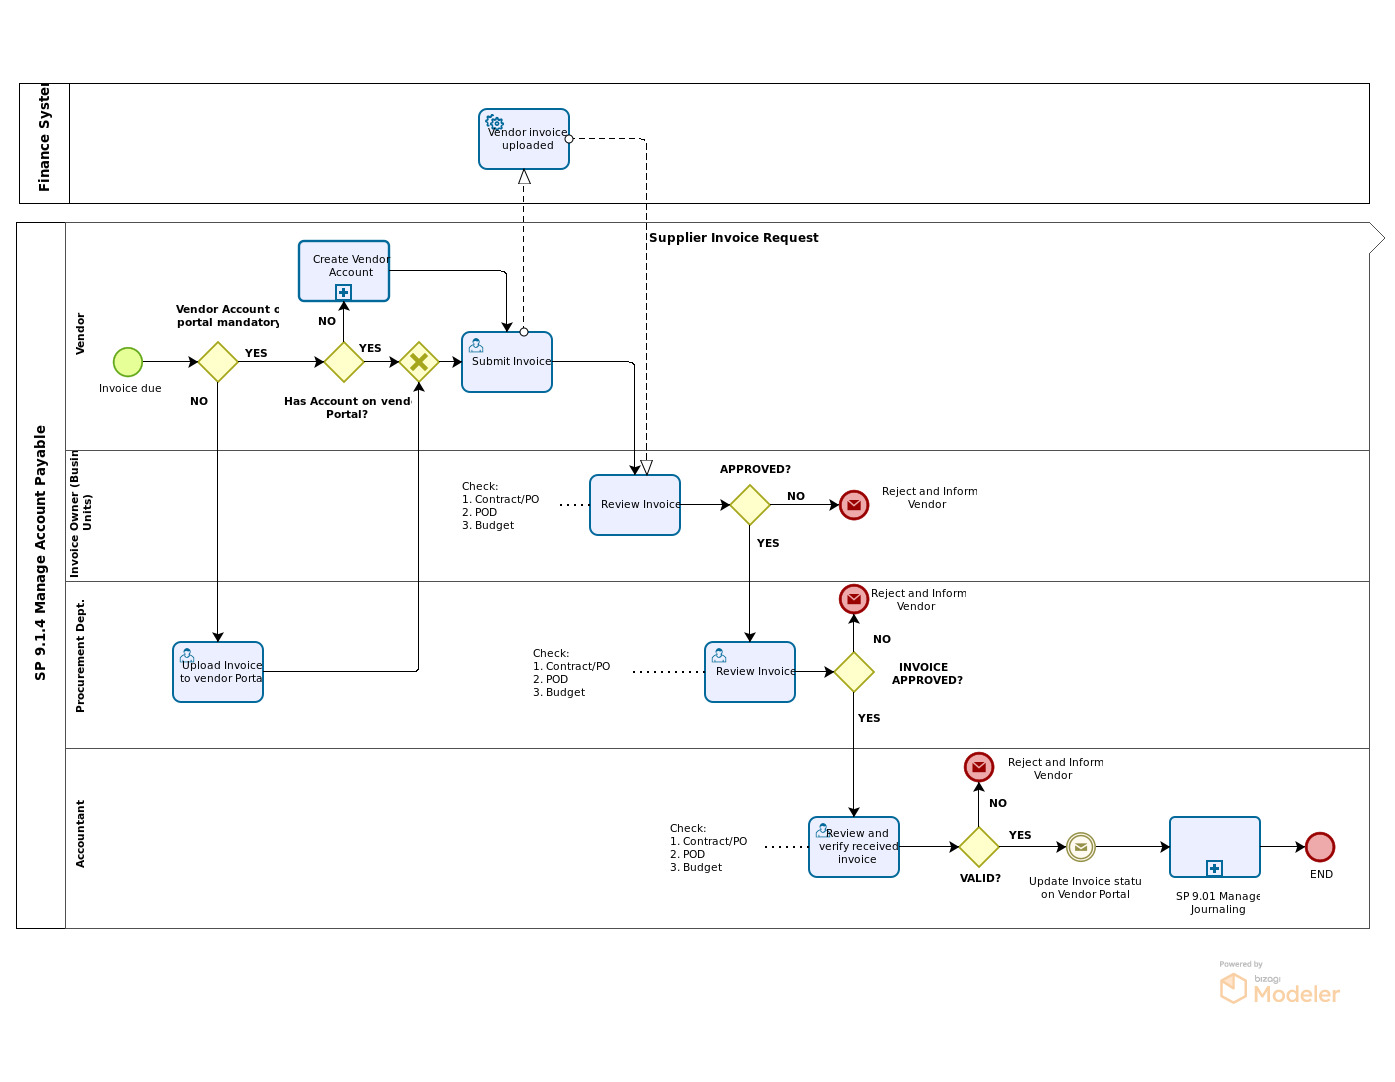Expand the Create Vendor Account subprocess plus marker
This screenshot has height=1082, width=1395.
pos(344,293)
